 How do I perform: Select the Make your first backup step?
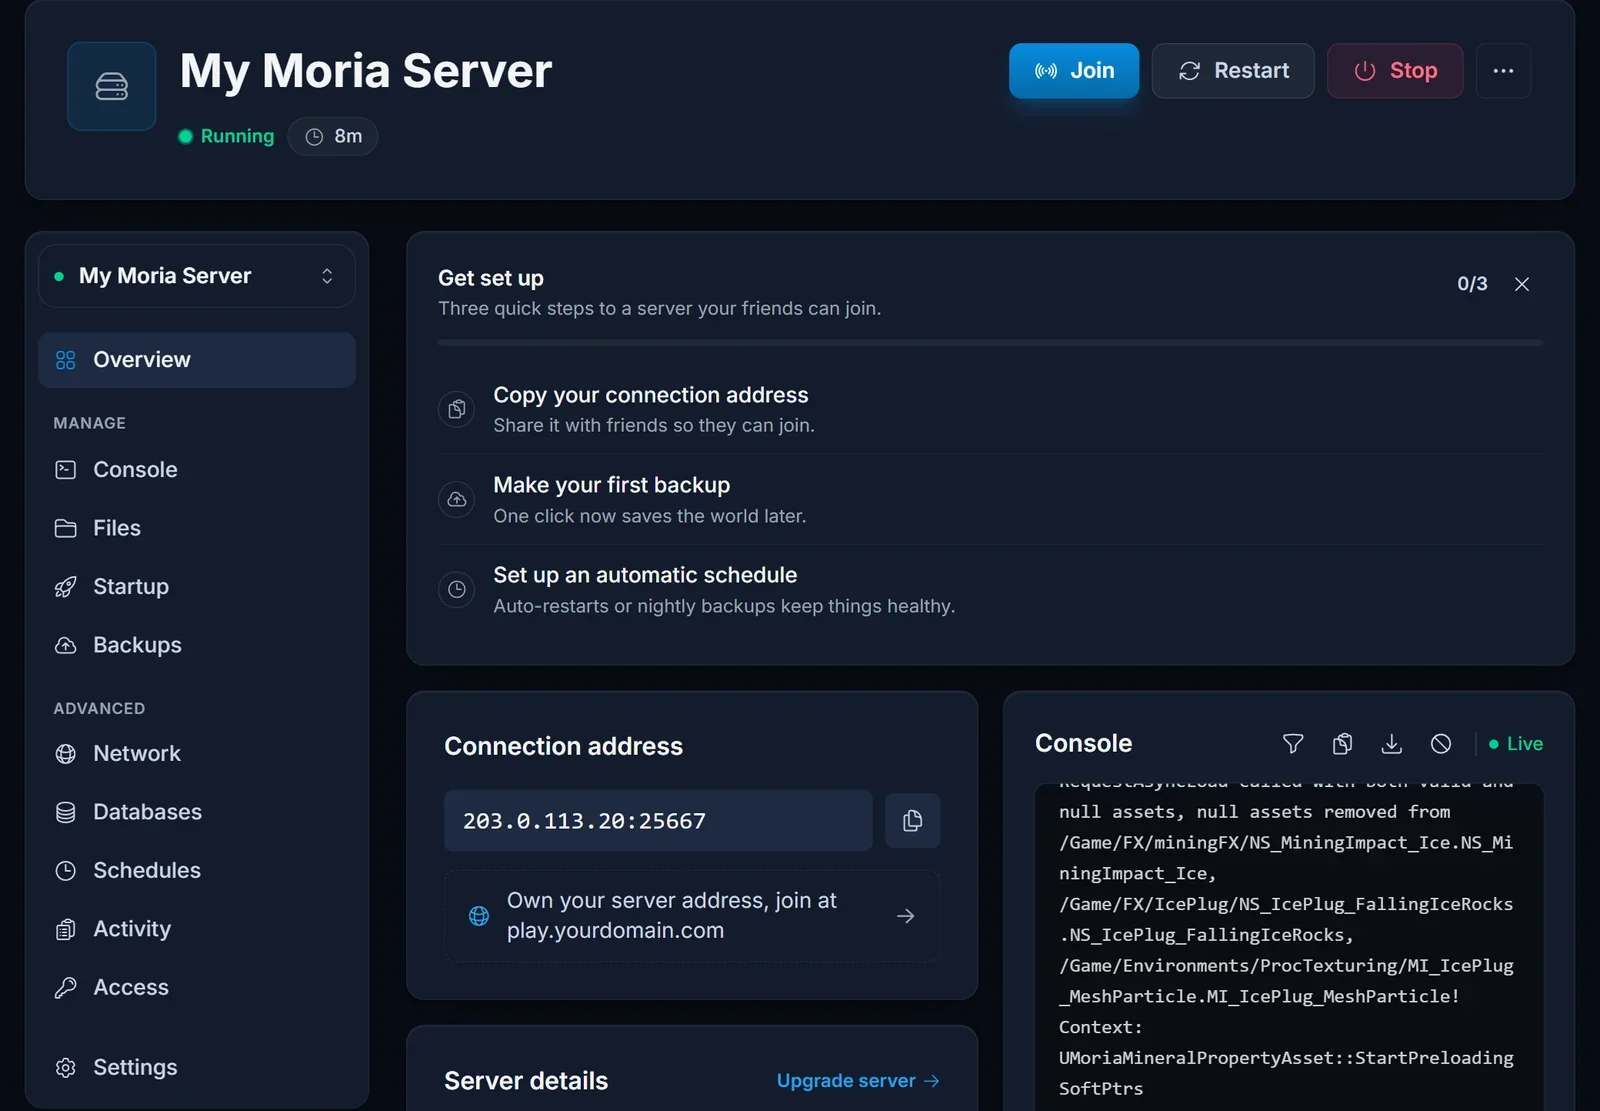pyautogui.click(x=990, y=500)
